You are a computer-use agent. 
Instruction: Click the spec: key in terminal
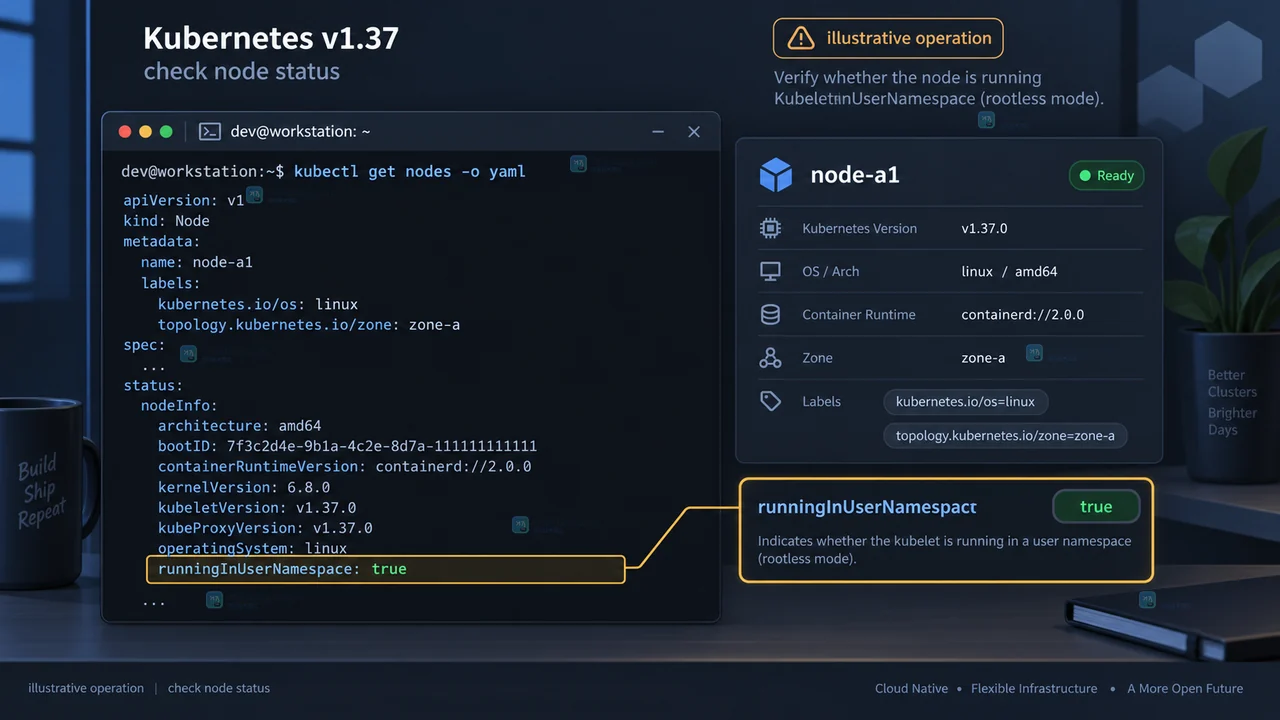point(145,345)
